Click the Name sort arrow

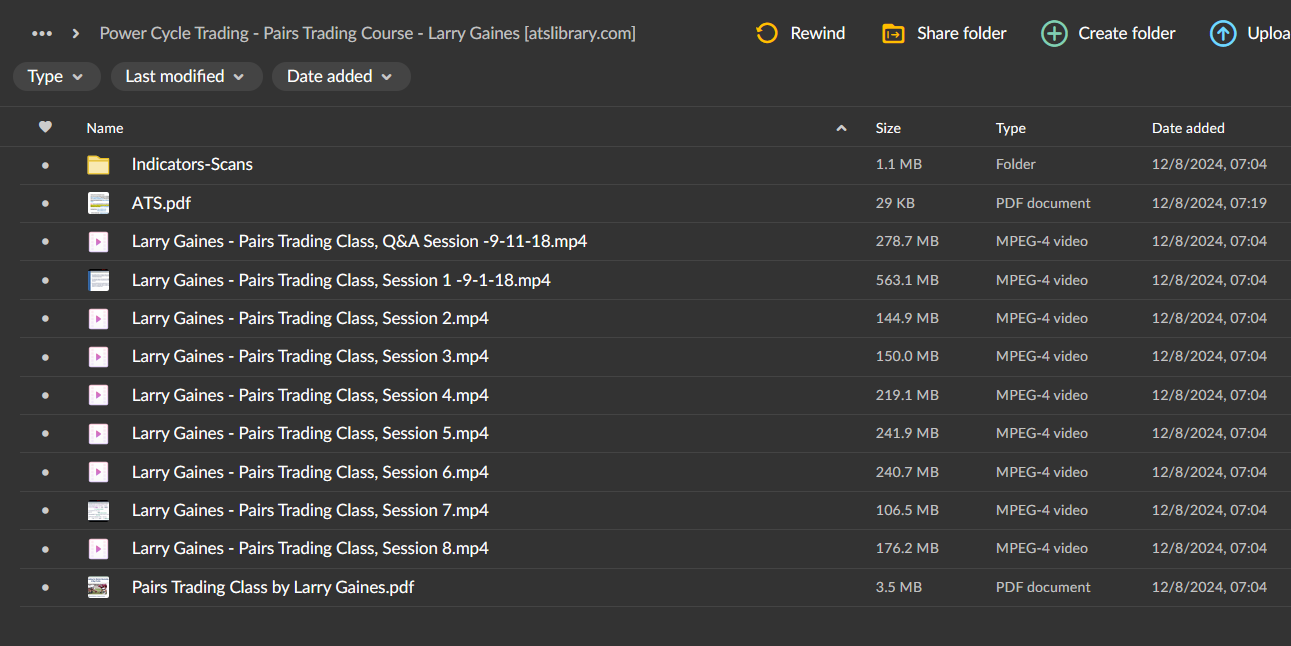841,128
